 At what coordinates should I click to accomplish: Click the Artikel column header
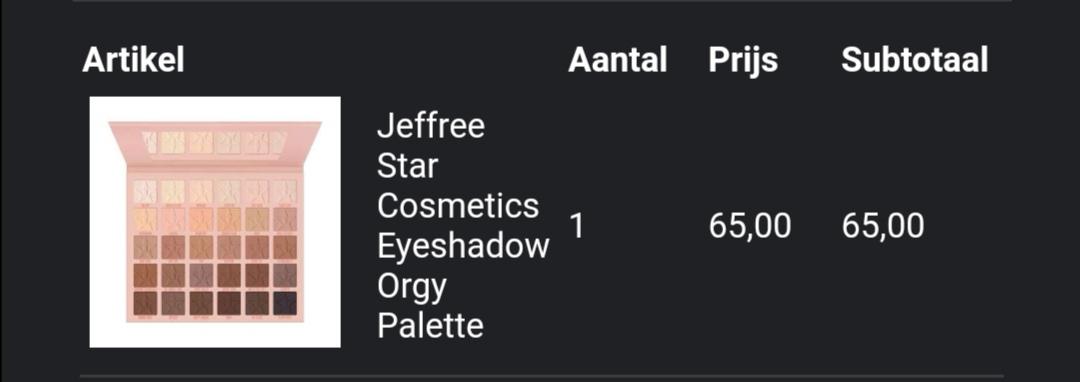(x=133, y=61)
